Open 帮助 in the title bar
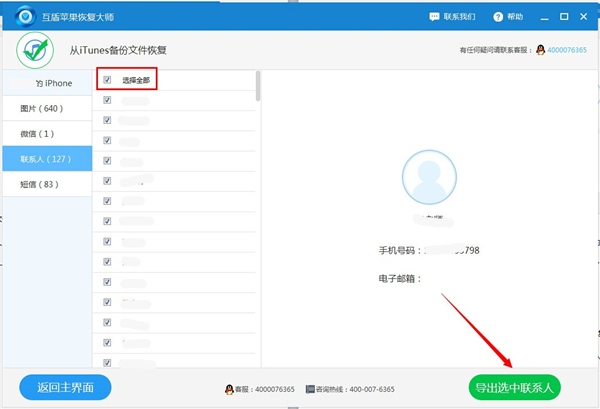The image size is (600, 409). coord(515,17)
